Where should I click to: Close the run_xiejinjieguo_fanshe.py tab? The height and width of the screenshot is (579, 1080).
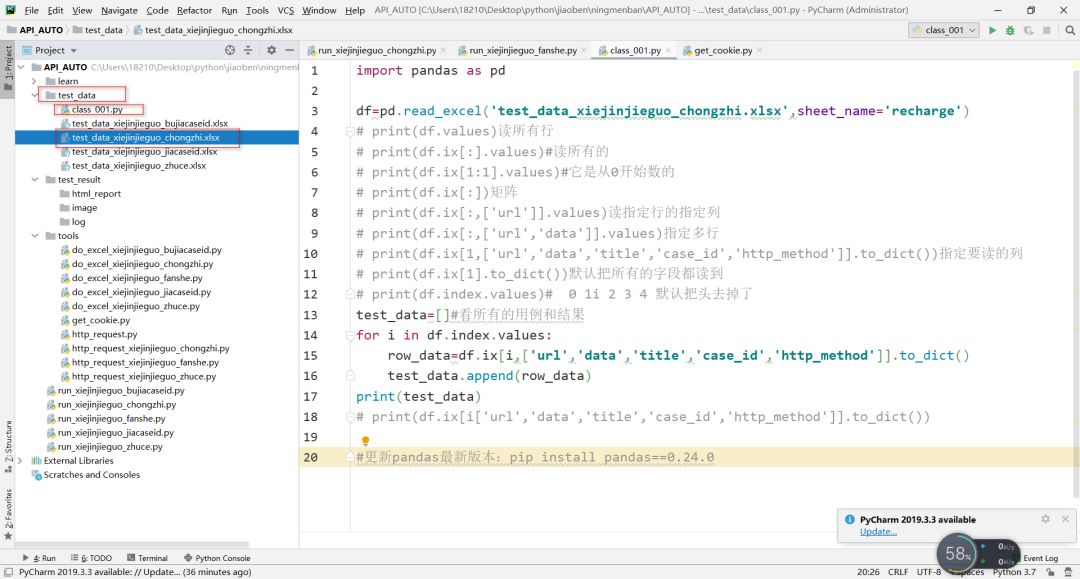pyautogui.click(x=584, y=50)
